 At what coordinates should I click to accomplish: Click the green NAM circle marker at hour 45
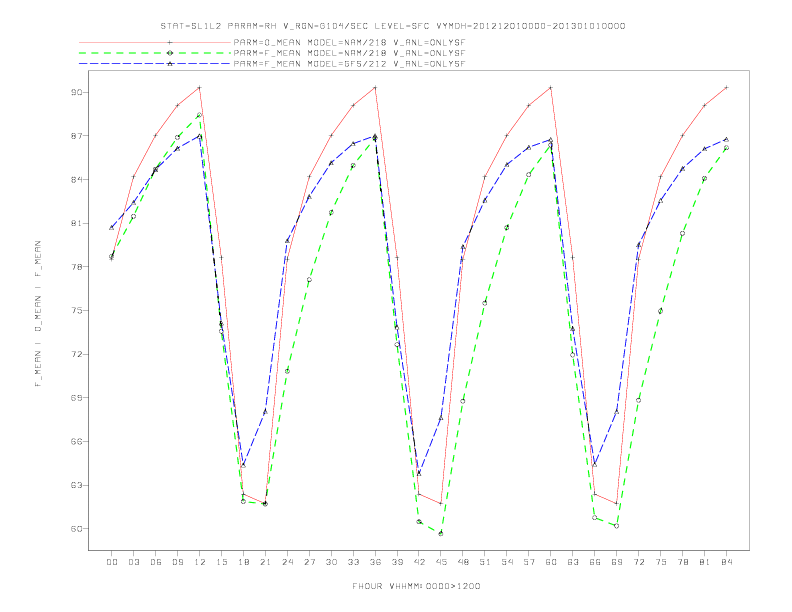441,533
